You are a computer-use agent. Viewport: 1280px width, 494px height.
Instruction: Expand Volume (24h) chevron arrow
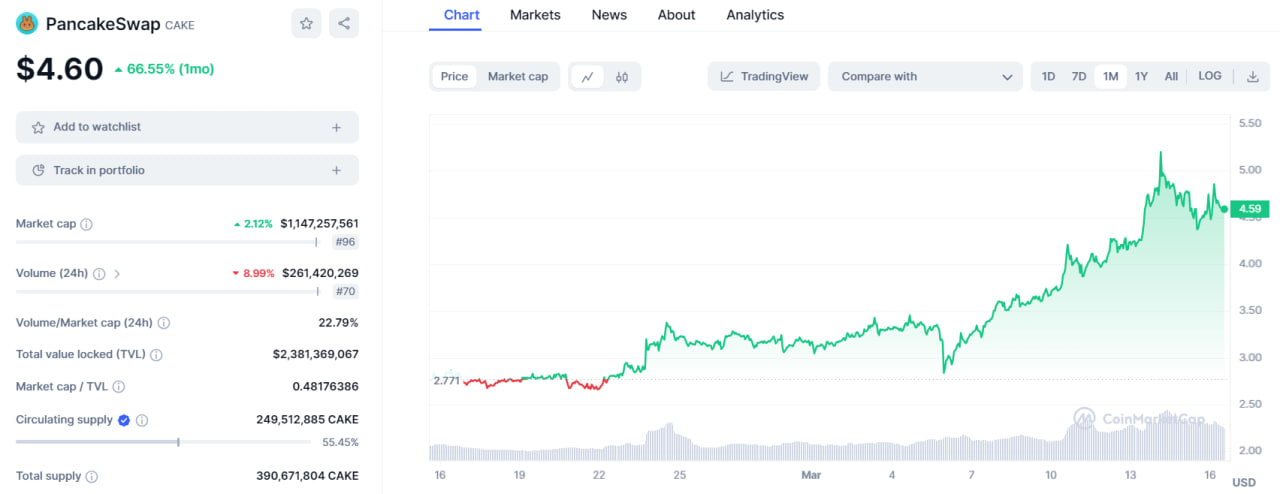[x=117, y=273]
